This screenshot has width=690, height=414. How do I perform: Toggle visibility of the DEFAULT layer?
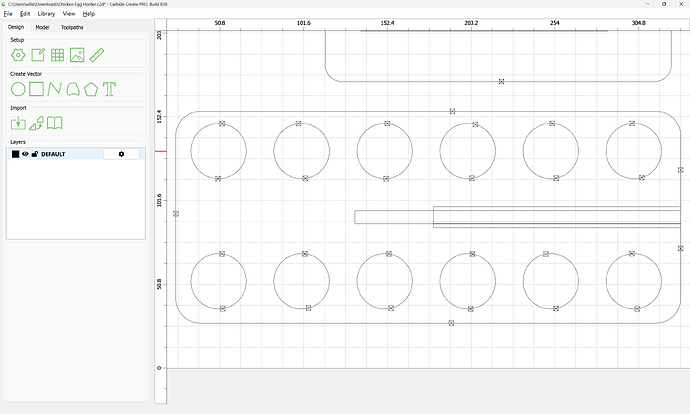tap(25, 154)
